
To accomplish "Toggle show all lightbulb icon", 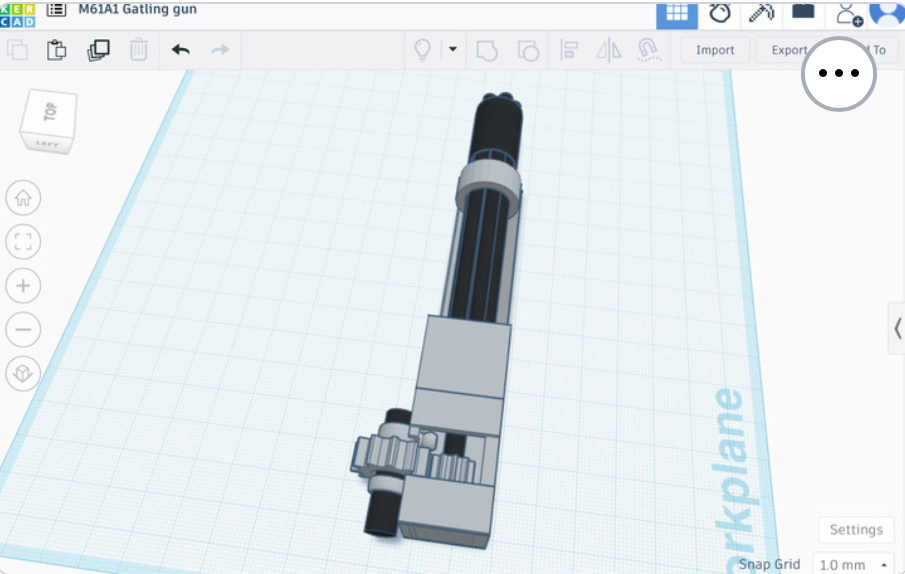I will coord(422,50).
